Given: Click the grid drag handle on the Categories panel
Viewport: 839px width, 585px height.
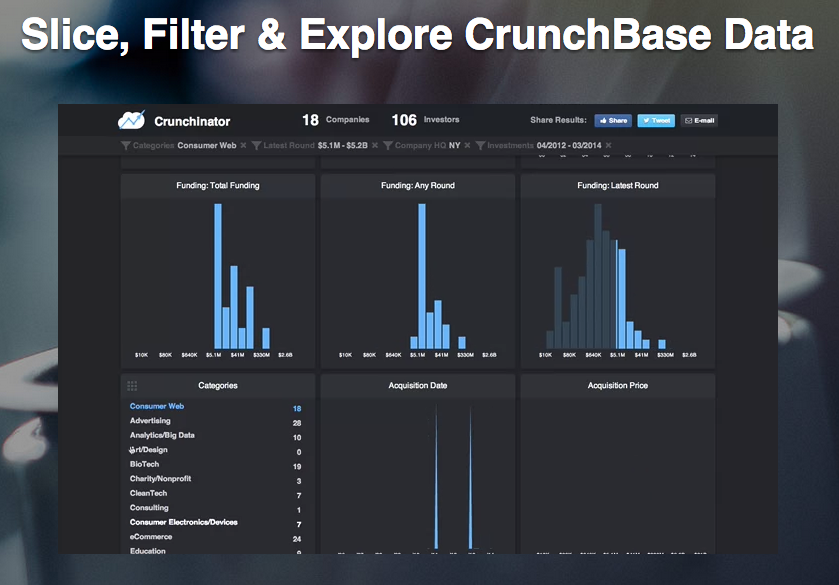Looking at the screenshot, I should click(131, 385).
